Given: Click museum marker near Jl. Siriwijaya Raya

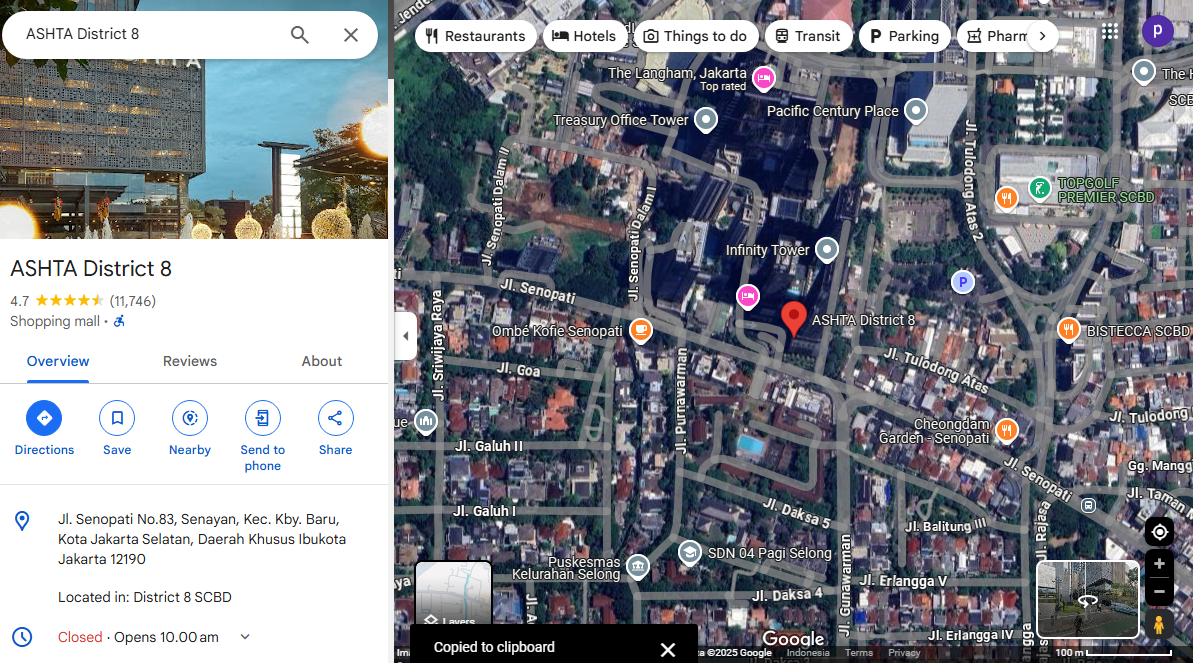Looking at the screenshot, I should coord(426,421).
